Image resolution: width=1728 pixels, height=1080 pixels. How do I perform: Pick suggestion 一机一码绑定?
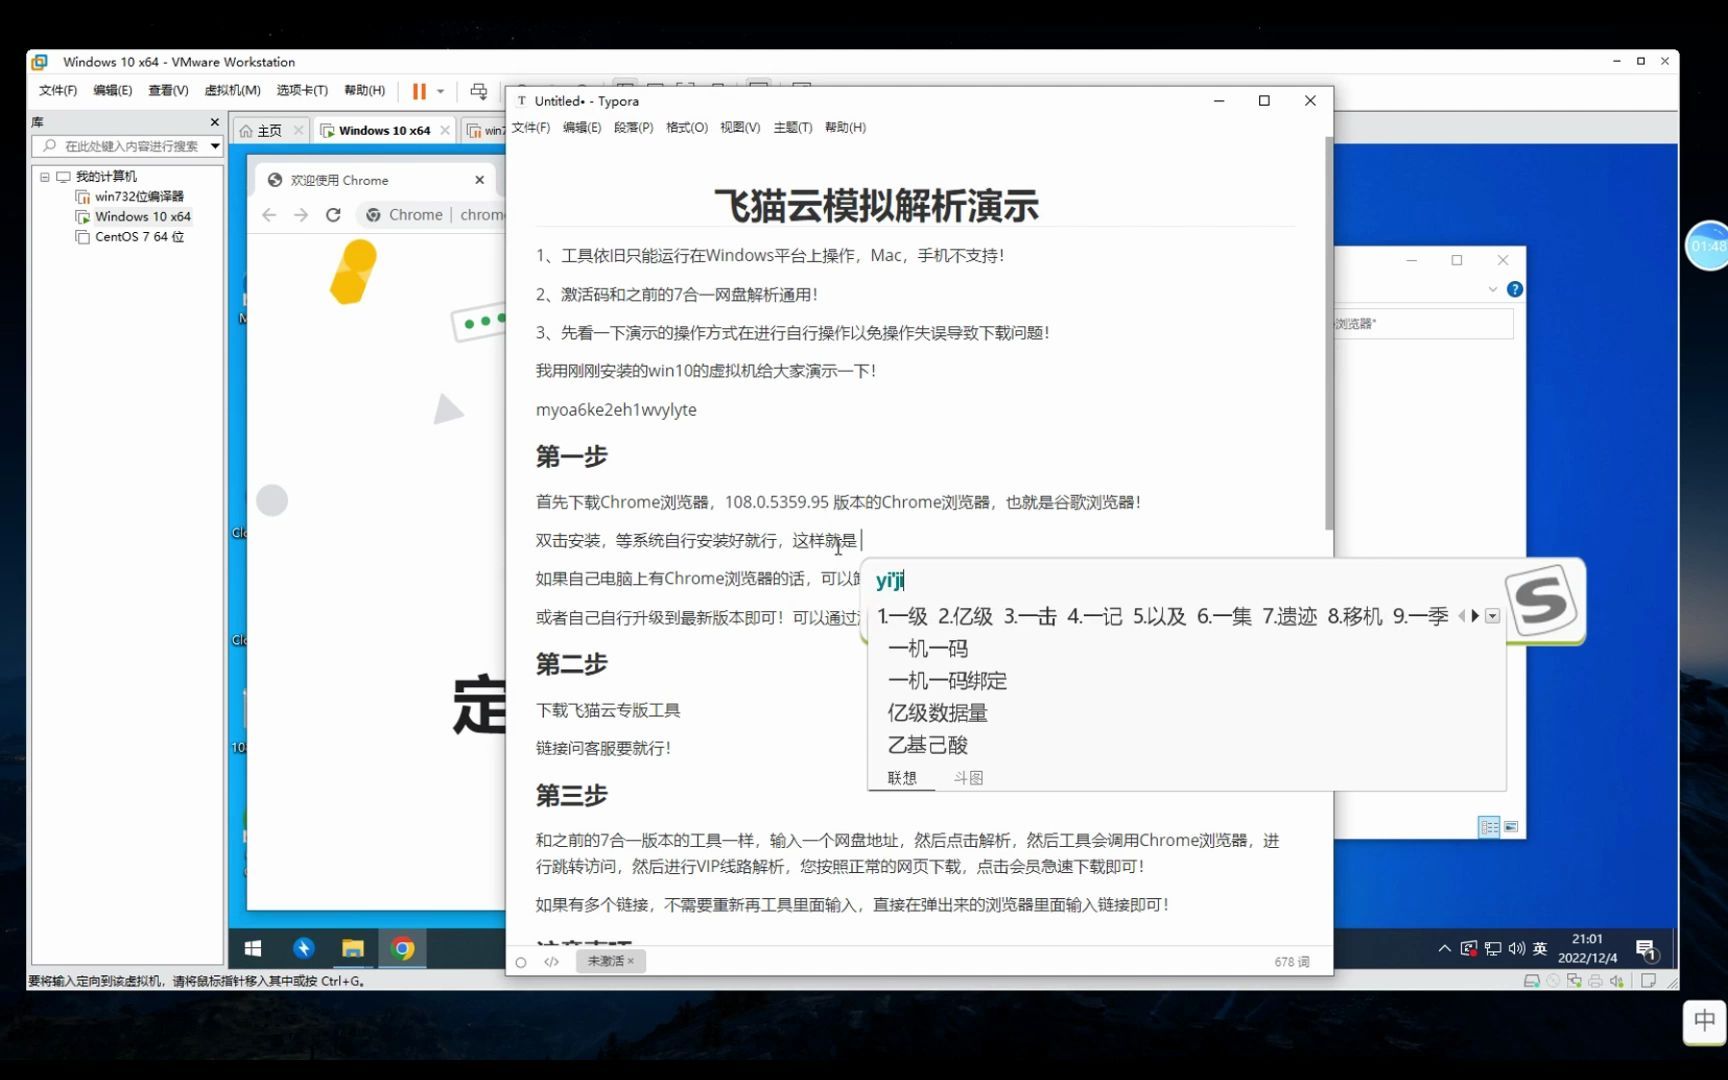pos(947,681)
